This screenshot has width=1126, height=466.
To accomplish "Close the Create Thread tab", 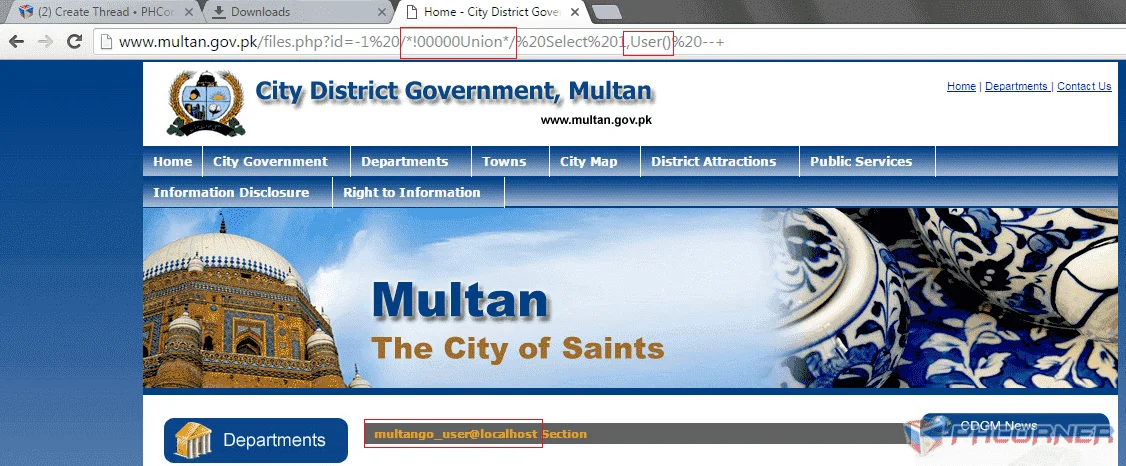I will (189, 11).
